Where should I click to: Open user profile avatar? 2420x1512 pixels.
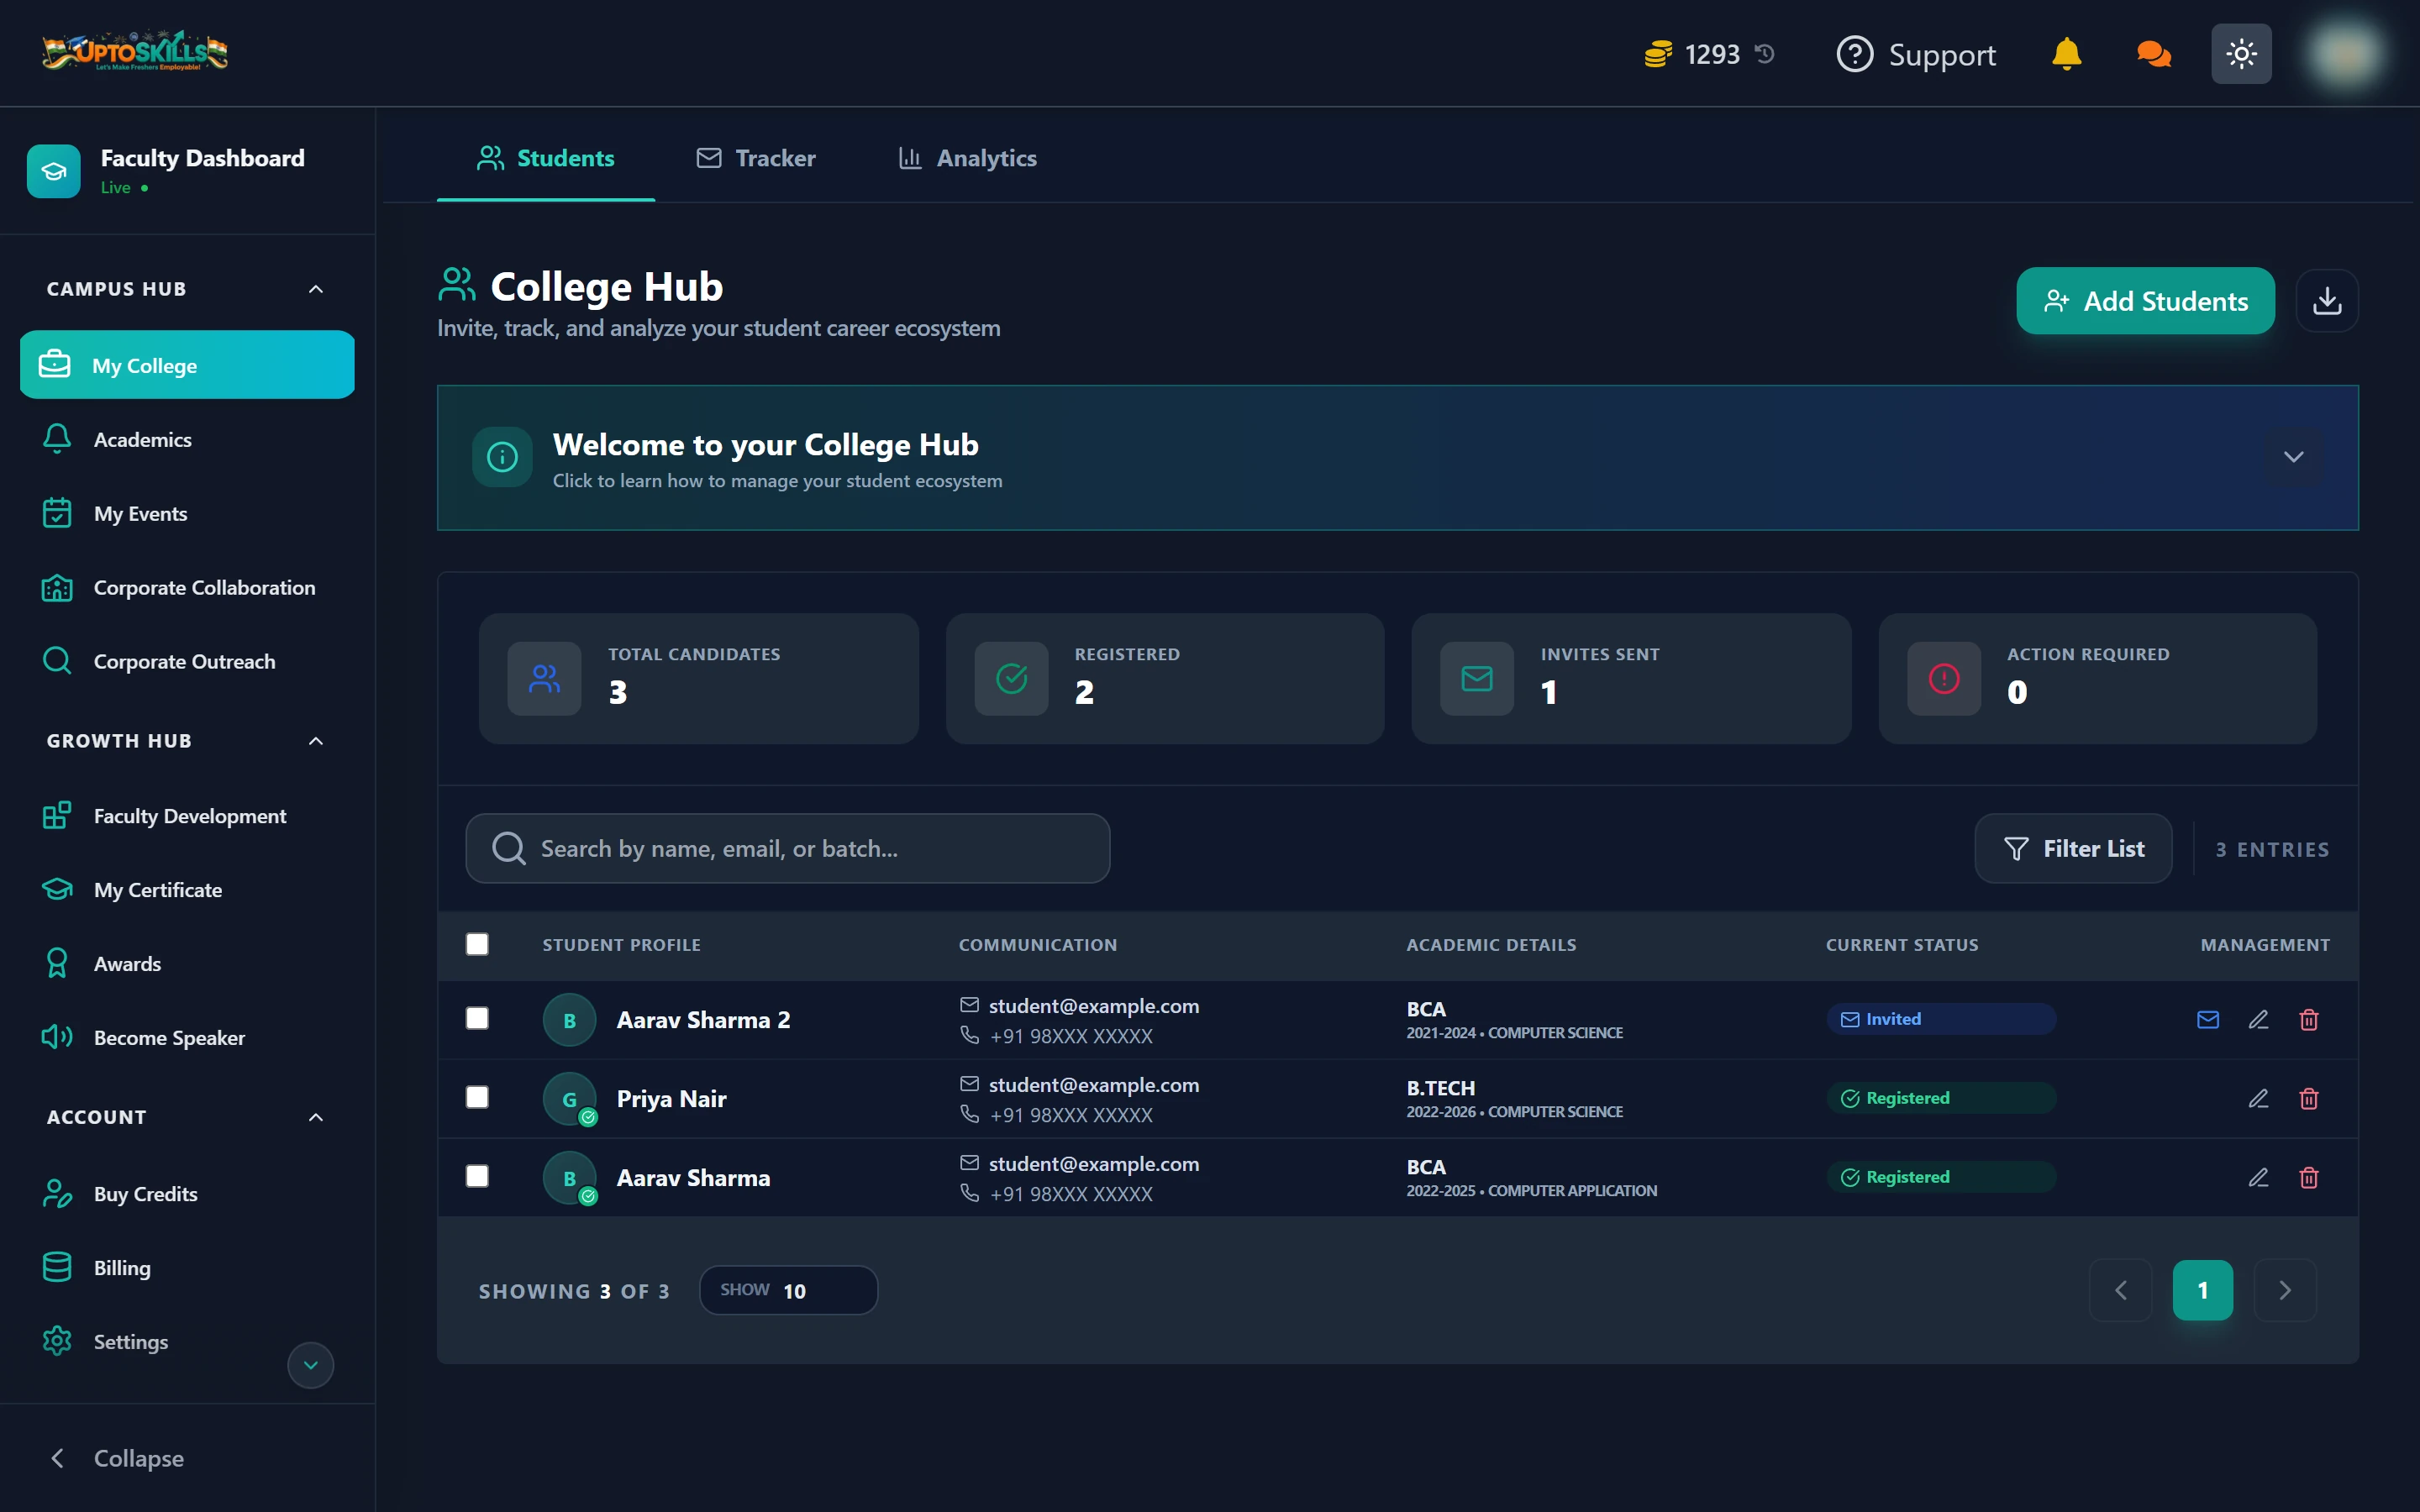(x=2344, y=54)
